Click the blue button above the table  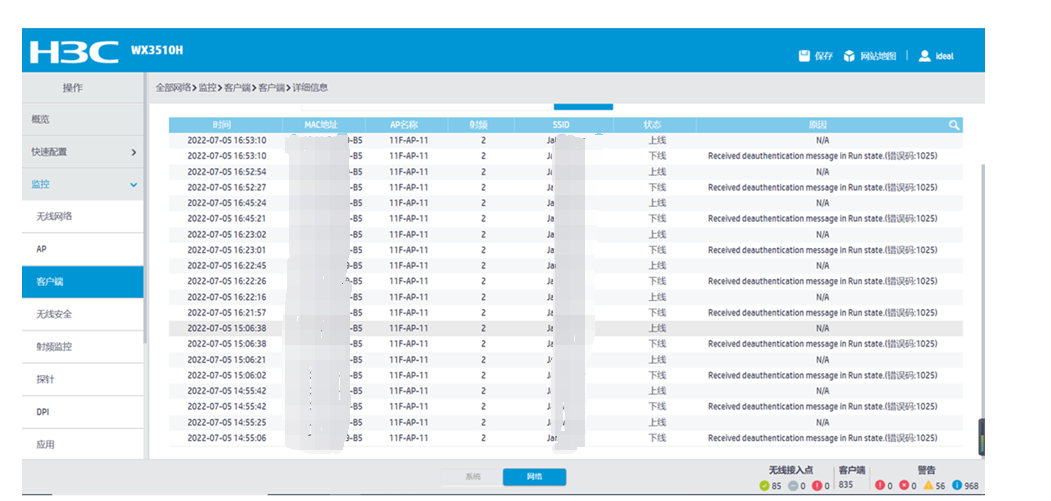(583, 106)
